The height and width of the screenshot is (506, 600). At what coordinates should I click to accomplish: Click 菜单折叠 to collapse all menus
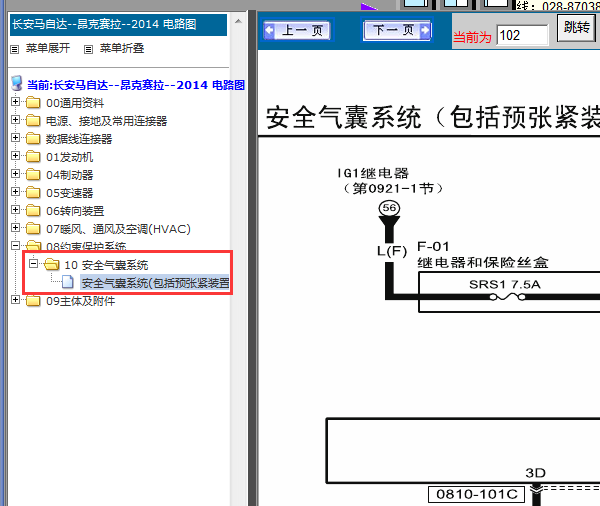pos(122,48)
